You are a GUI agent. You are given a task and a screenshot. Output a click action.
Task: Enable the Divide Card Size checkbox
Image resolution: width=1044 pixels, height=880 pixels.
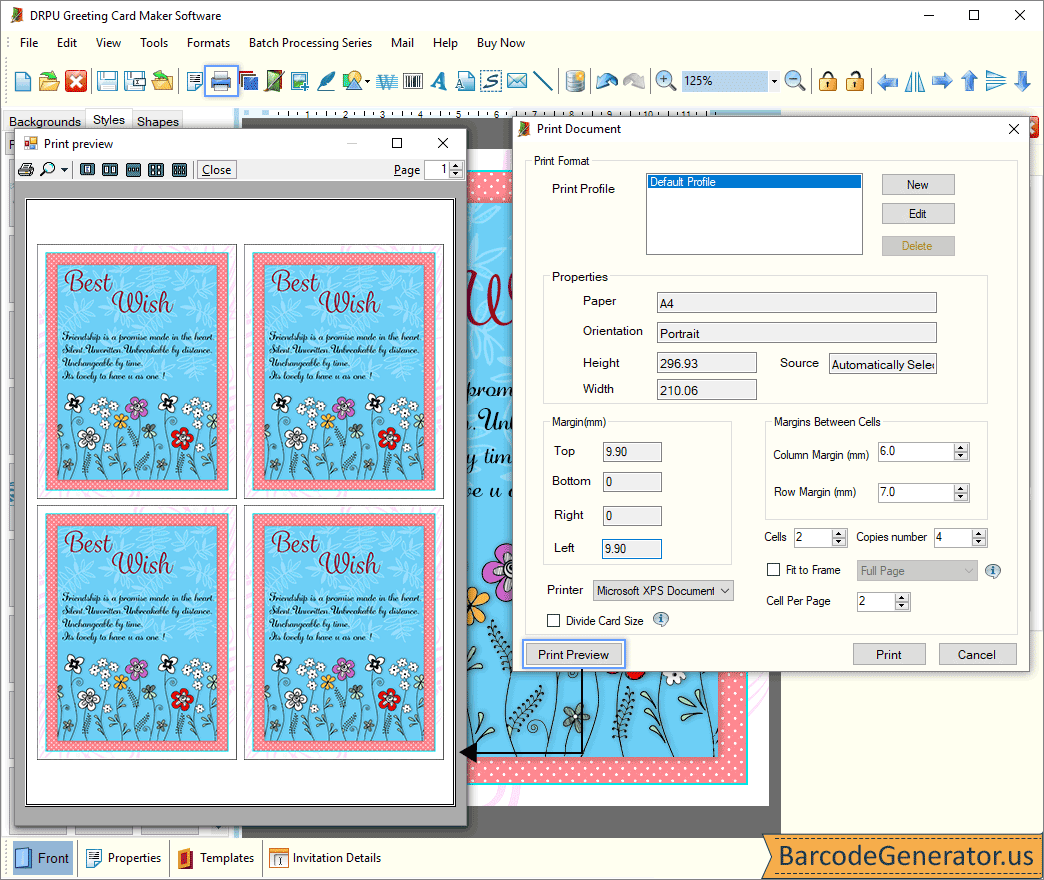553,620
